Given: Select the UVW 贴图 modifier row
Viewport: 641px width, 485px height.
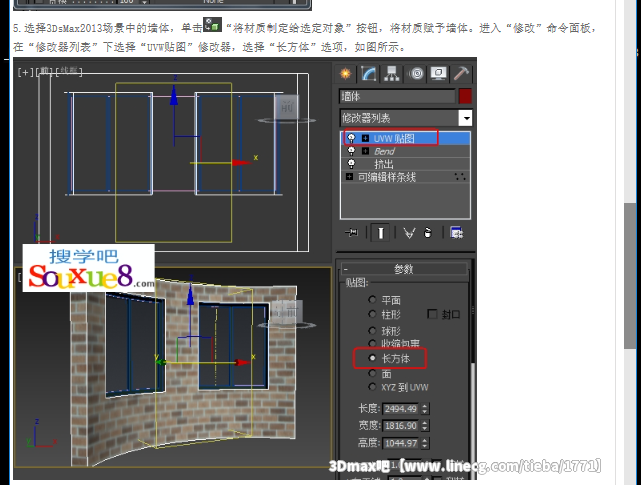Looking at the screenshot, I should pyautogui.click(x=405, y=139).
